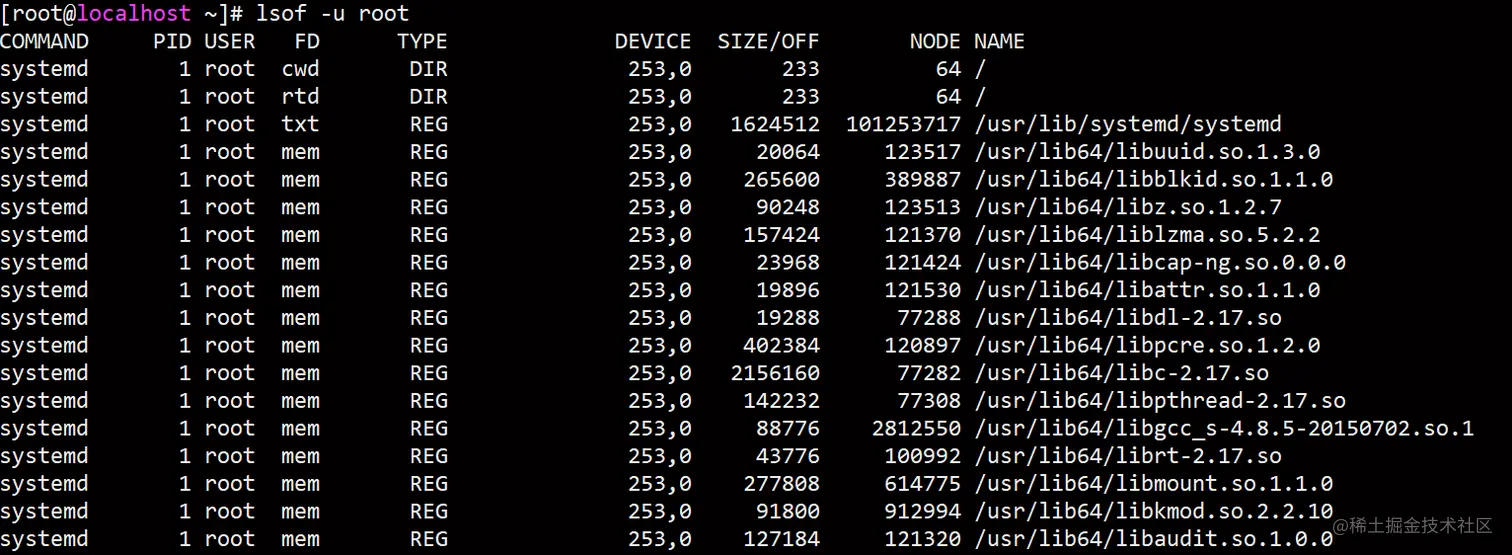Click the node value 121530
Viewport: 1512px width, 555px height.
pyautogui.click(x=922, y=290)
